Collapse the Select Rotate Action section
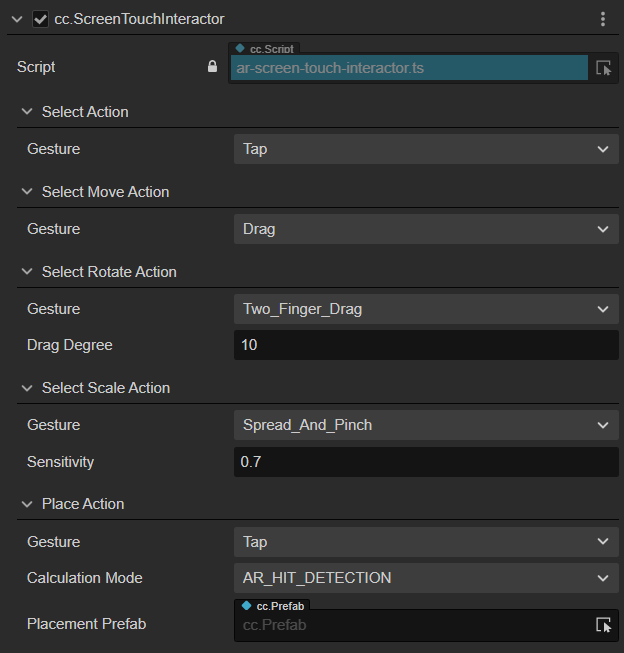Viewport: 624px width, 653px height. point(27,272)
